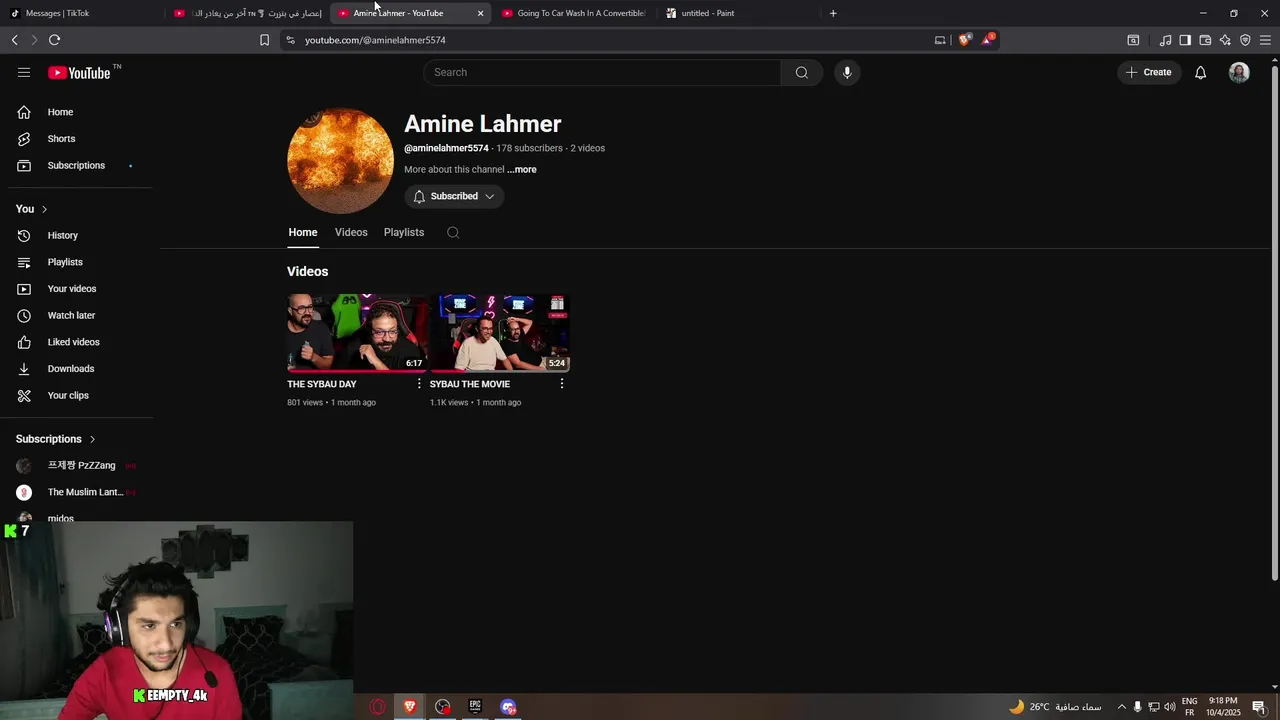Open Create button menu
Screen dimensions: 1280x720
(1148, 72)
